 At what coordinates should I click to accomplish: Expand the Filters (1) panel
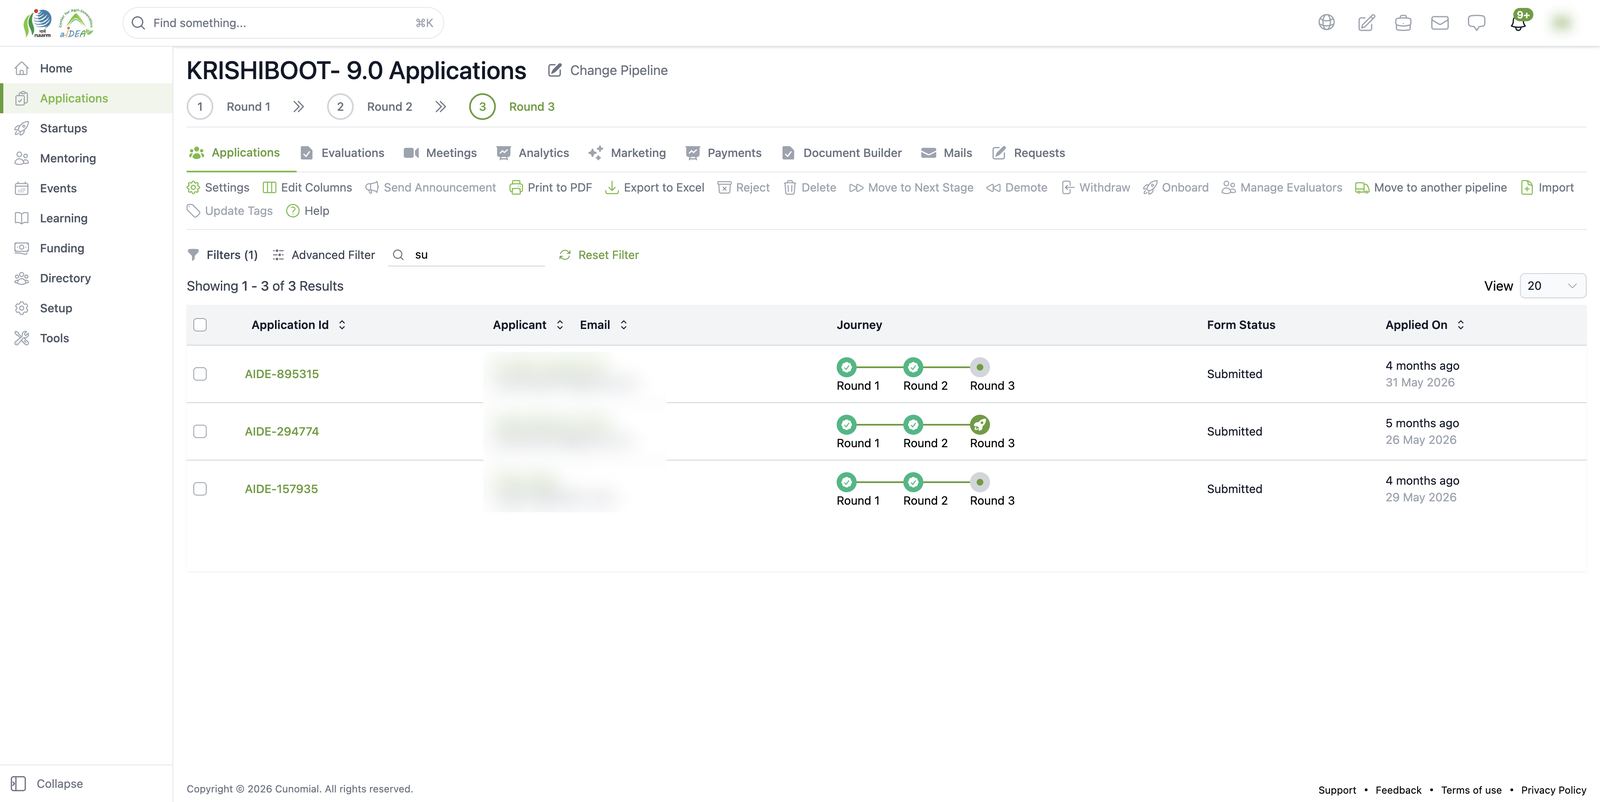pyautogui.click(x=223, y=255)
